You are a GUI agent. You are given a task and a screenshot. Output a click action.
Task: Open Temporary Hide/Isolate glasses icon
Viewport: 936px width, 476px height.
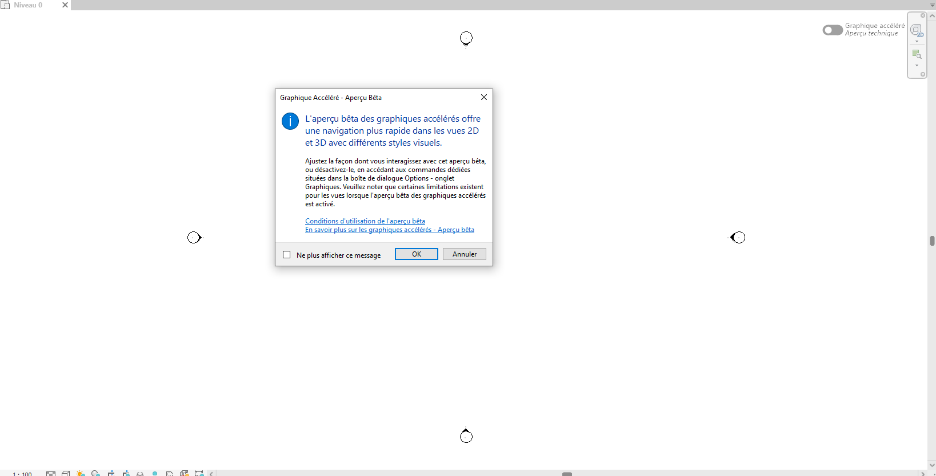click(x=140, y=474)
